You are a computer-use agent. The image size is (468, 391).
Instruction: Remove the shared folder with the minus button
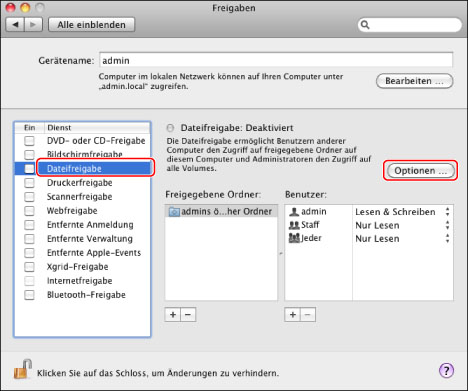[188, 315]
